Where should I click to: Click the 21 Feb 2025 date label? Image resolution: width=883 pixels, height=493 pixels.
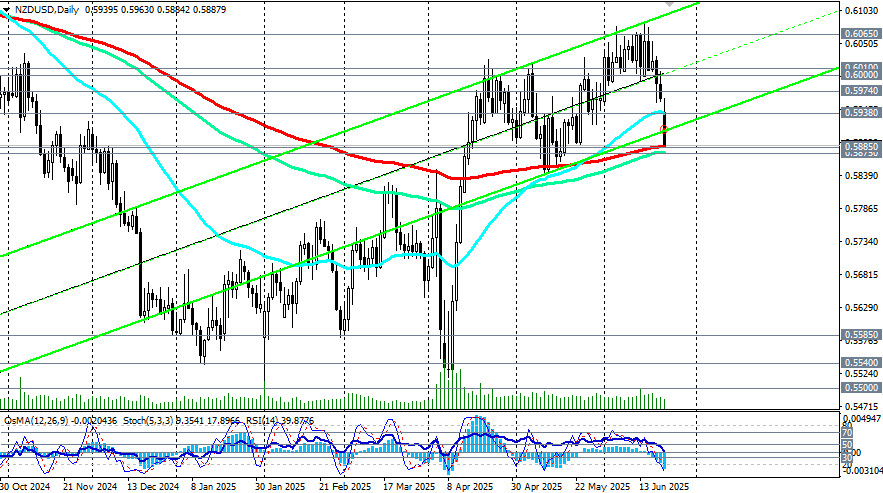(x=345, y=486)
